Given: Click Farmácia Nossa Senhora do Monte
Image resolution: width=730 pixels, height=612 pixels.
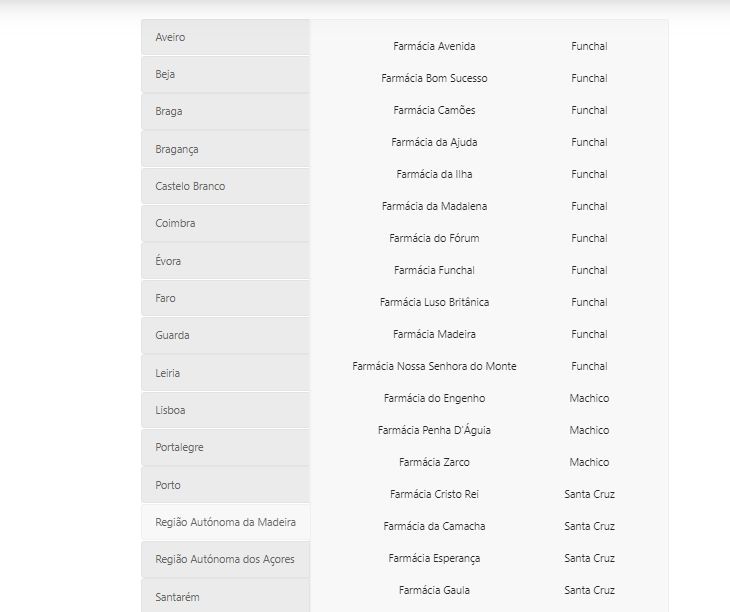Looking at the screenshot, I should [x=434, y=366].
